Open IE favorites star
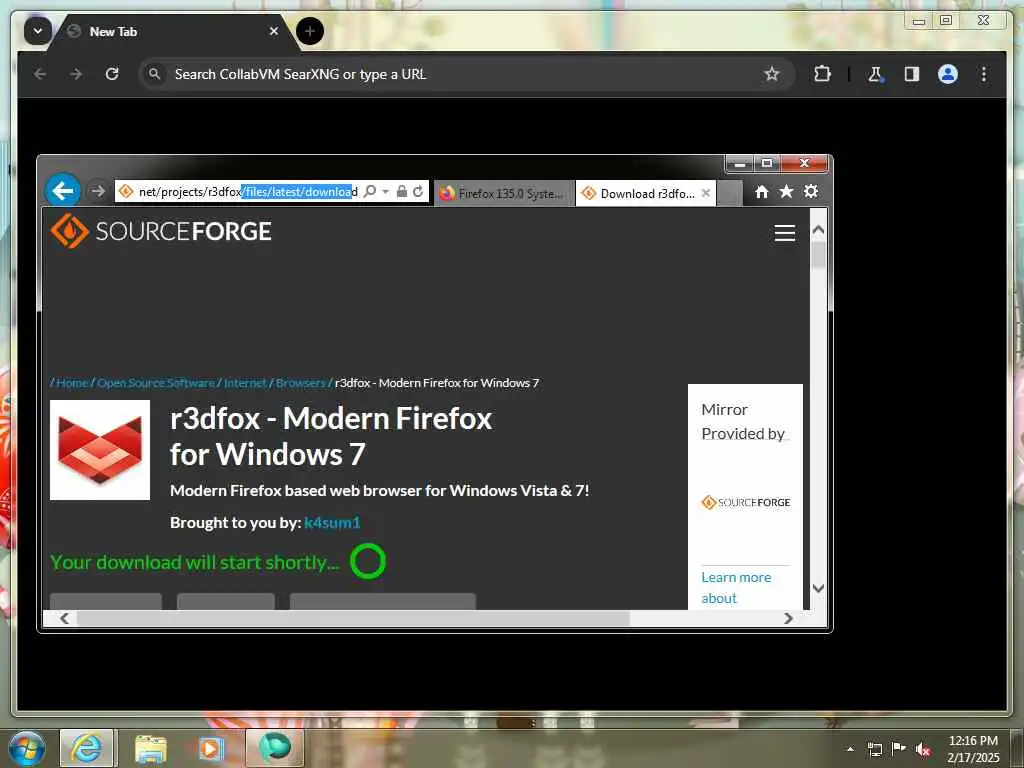Viewport: 1024px width, 768px height. tap(786, 191)
